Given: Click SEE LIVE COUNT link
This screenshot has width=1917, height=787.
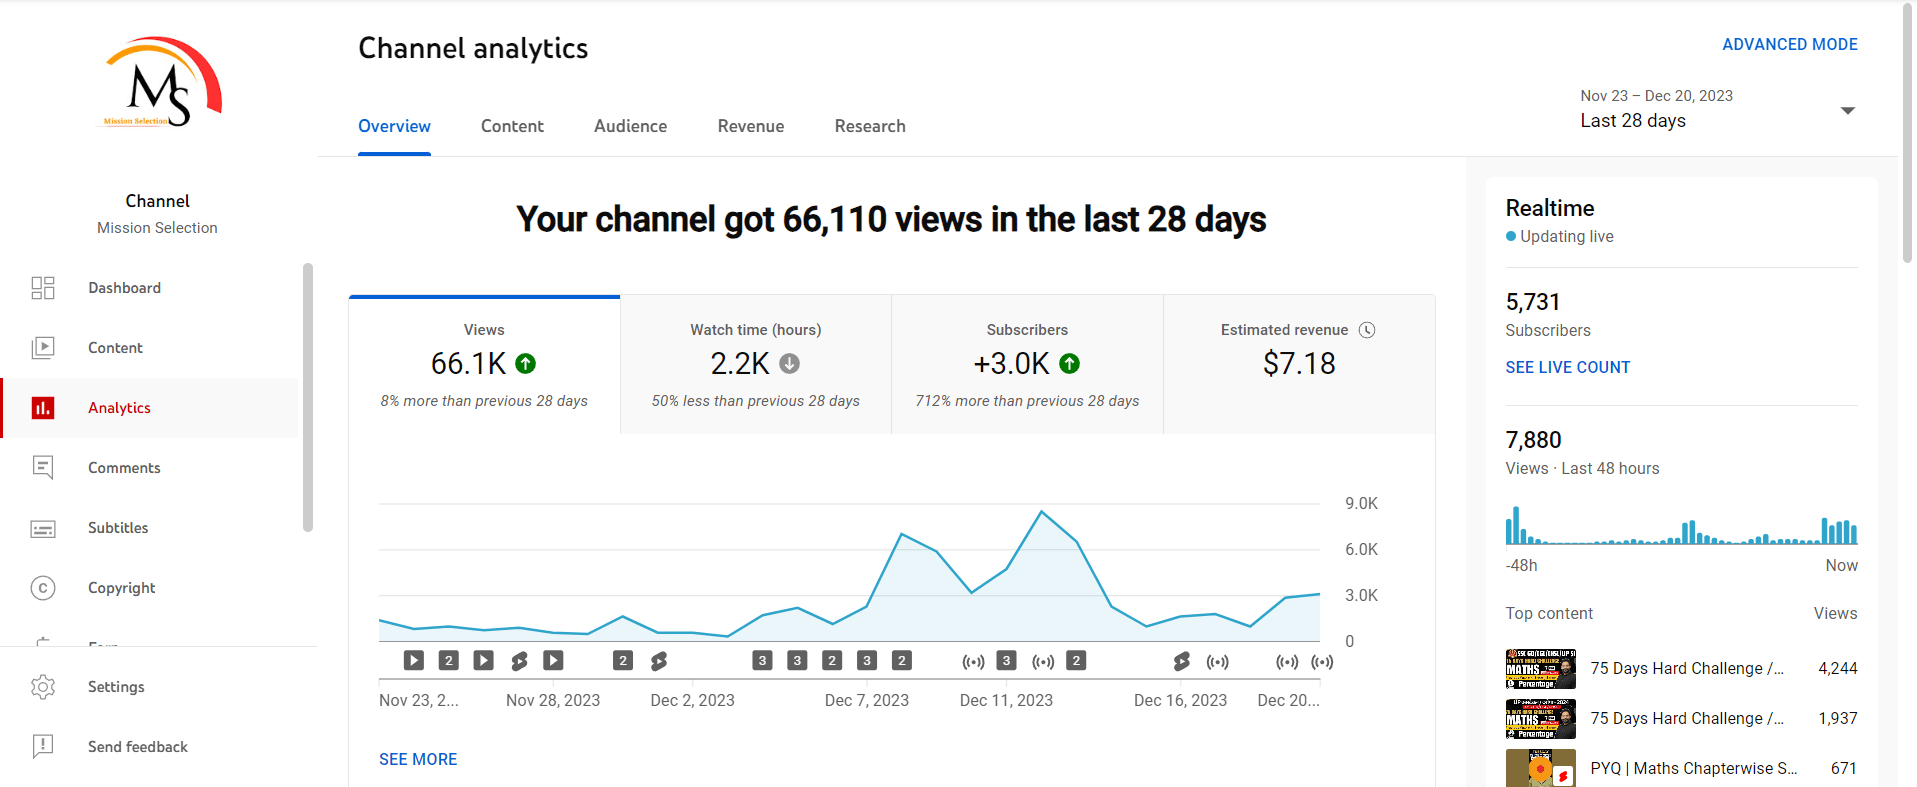Looking at the screenshot, I should coord(1567,367).
